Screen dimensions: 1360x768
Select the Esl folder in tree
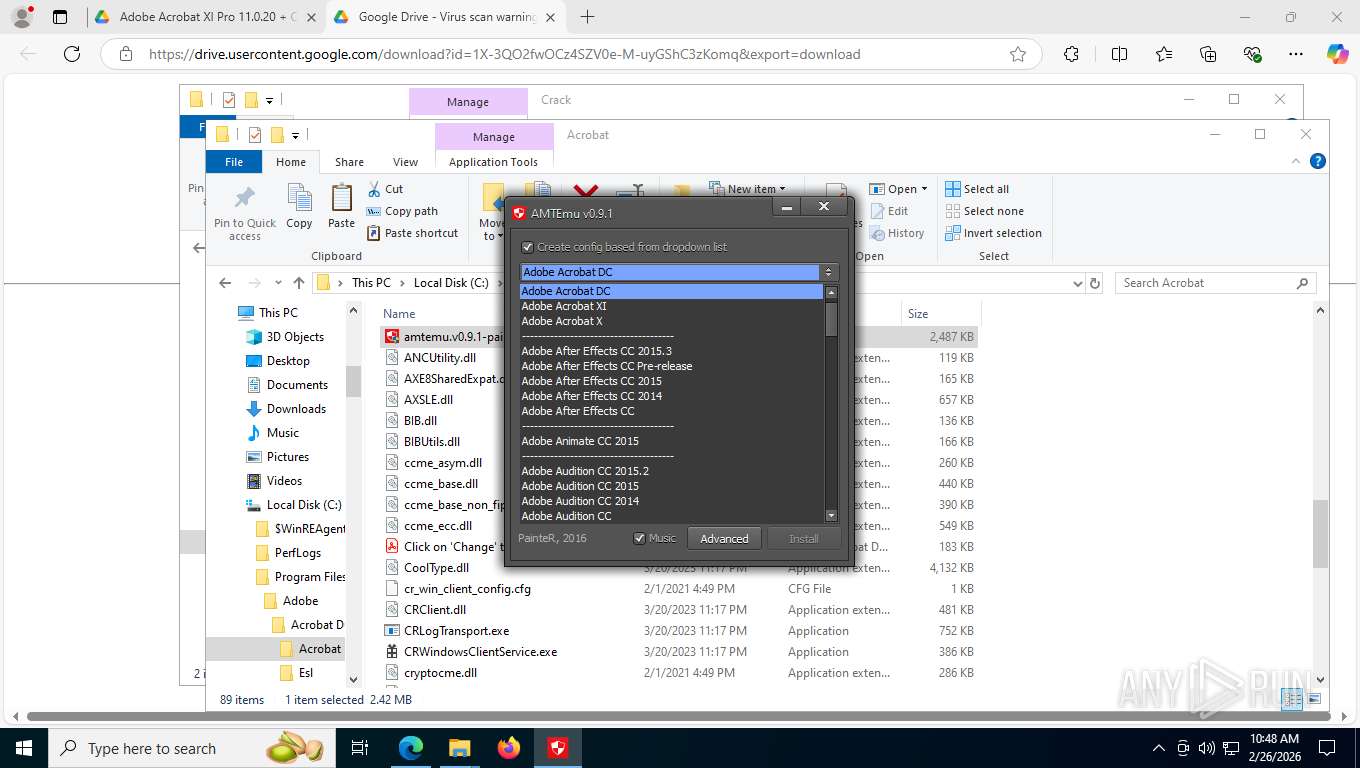coord(306,673)
